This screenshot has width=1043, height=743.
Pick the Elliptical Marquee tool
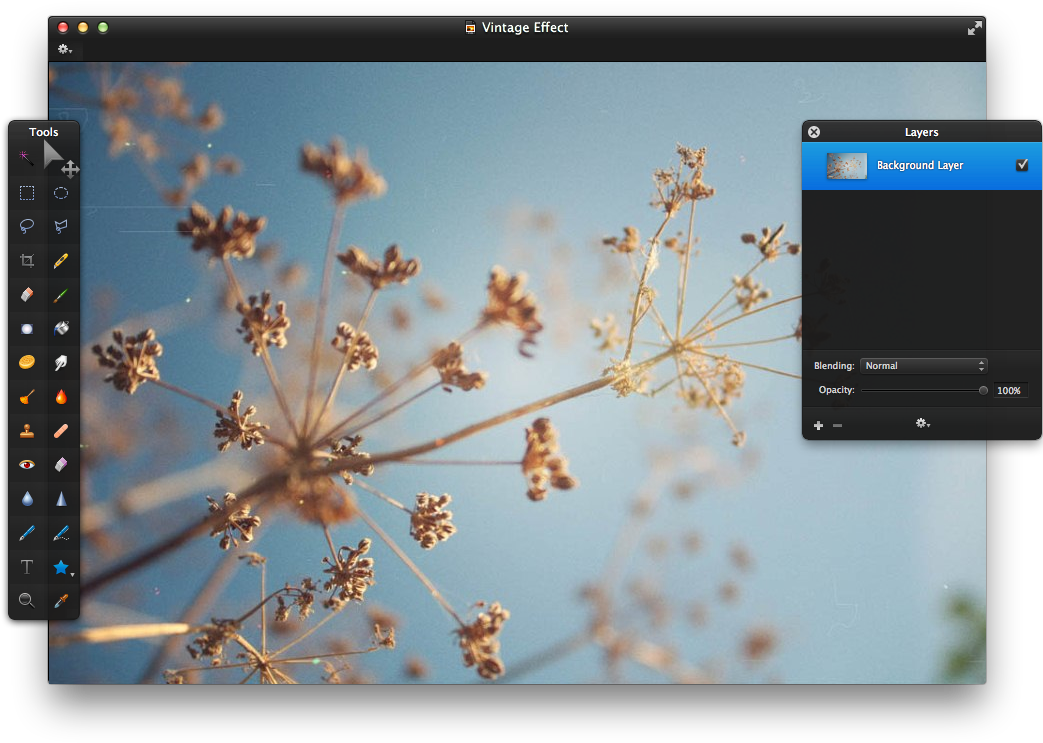coord(61,193)
